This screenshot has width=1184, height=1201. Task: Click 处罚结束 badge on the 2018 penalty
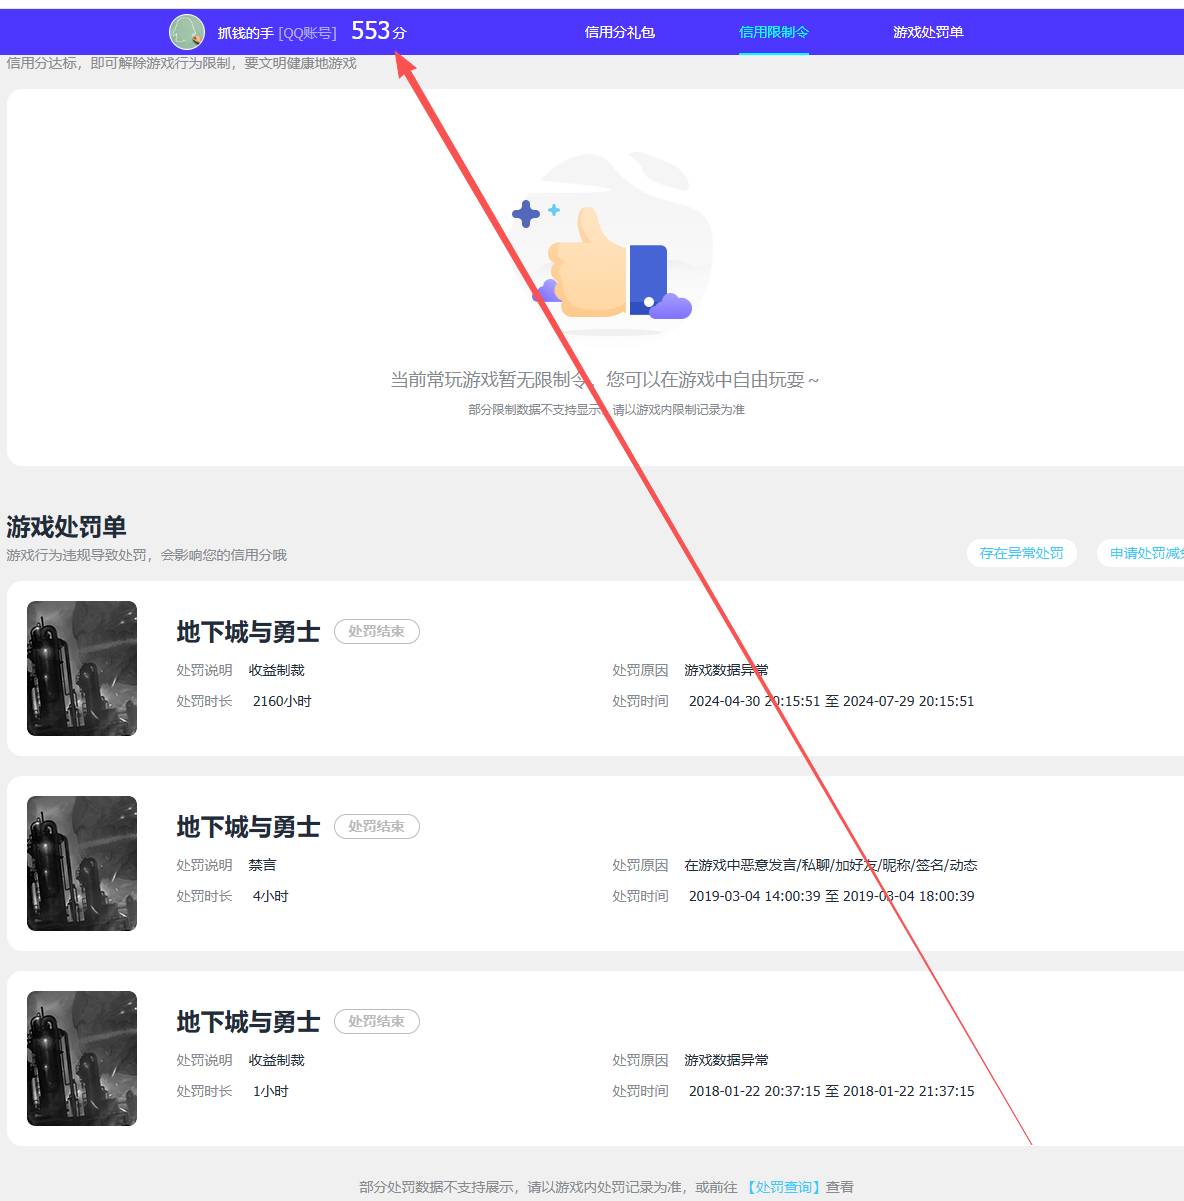click(376, 1022)
